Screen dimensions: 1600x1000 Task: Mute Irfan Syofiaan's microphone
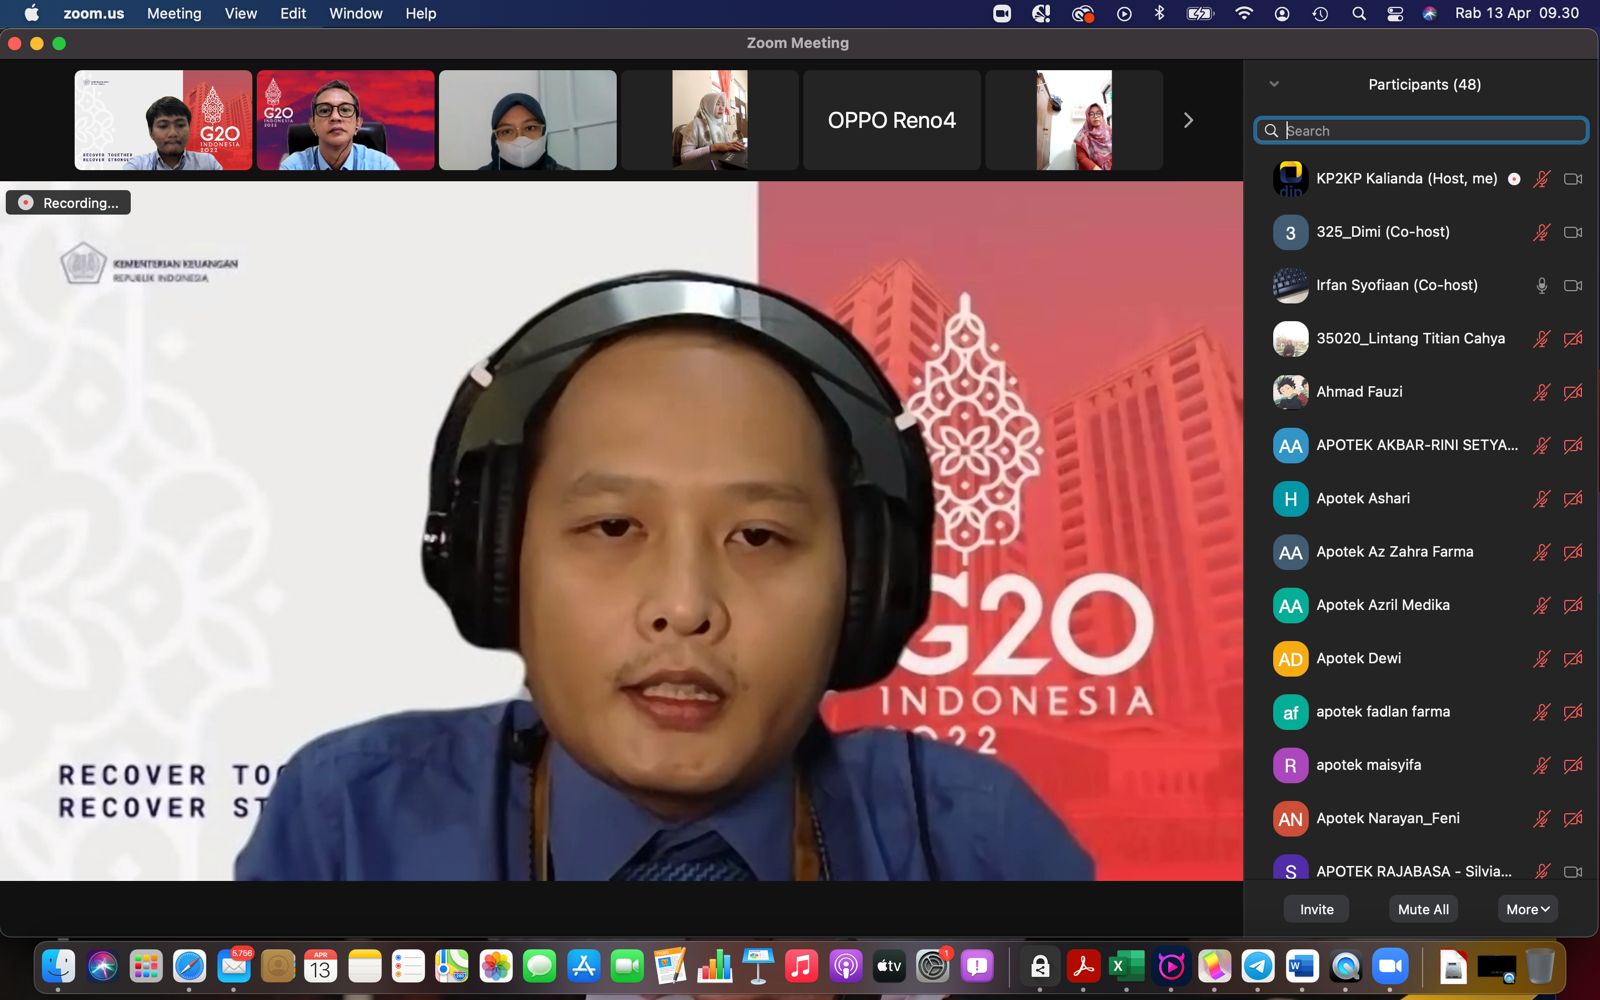(x=1541, y=286)
